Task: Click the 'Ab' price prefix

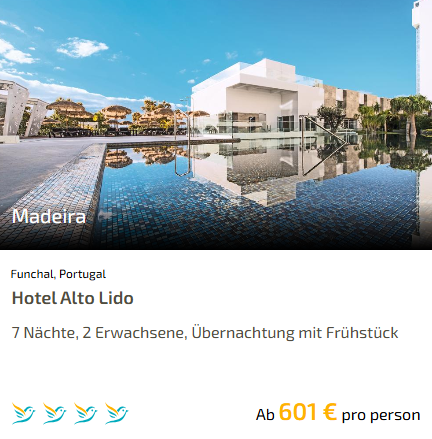Action: (x=265, y=415)
